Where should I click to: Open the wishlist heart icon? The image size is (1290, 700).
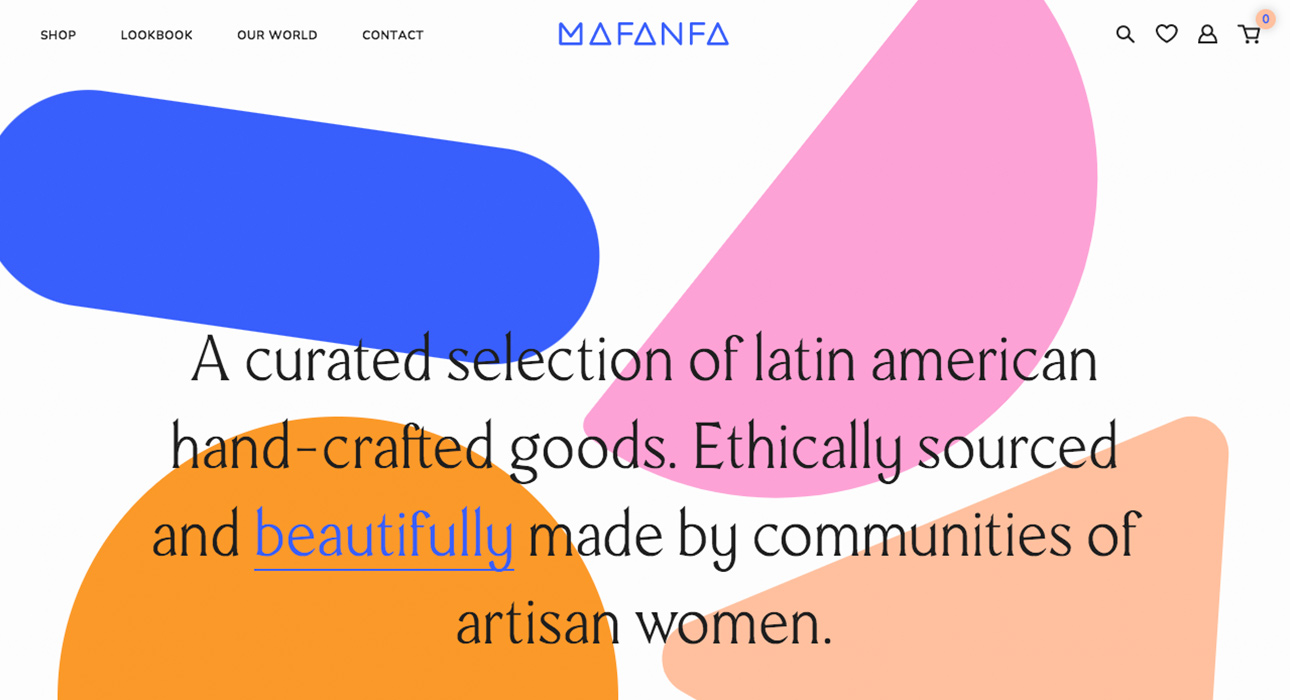tap(1166, 35)
